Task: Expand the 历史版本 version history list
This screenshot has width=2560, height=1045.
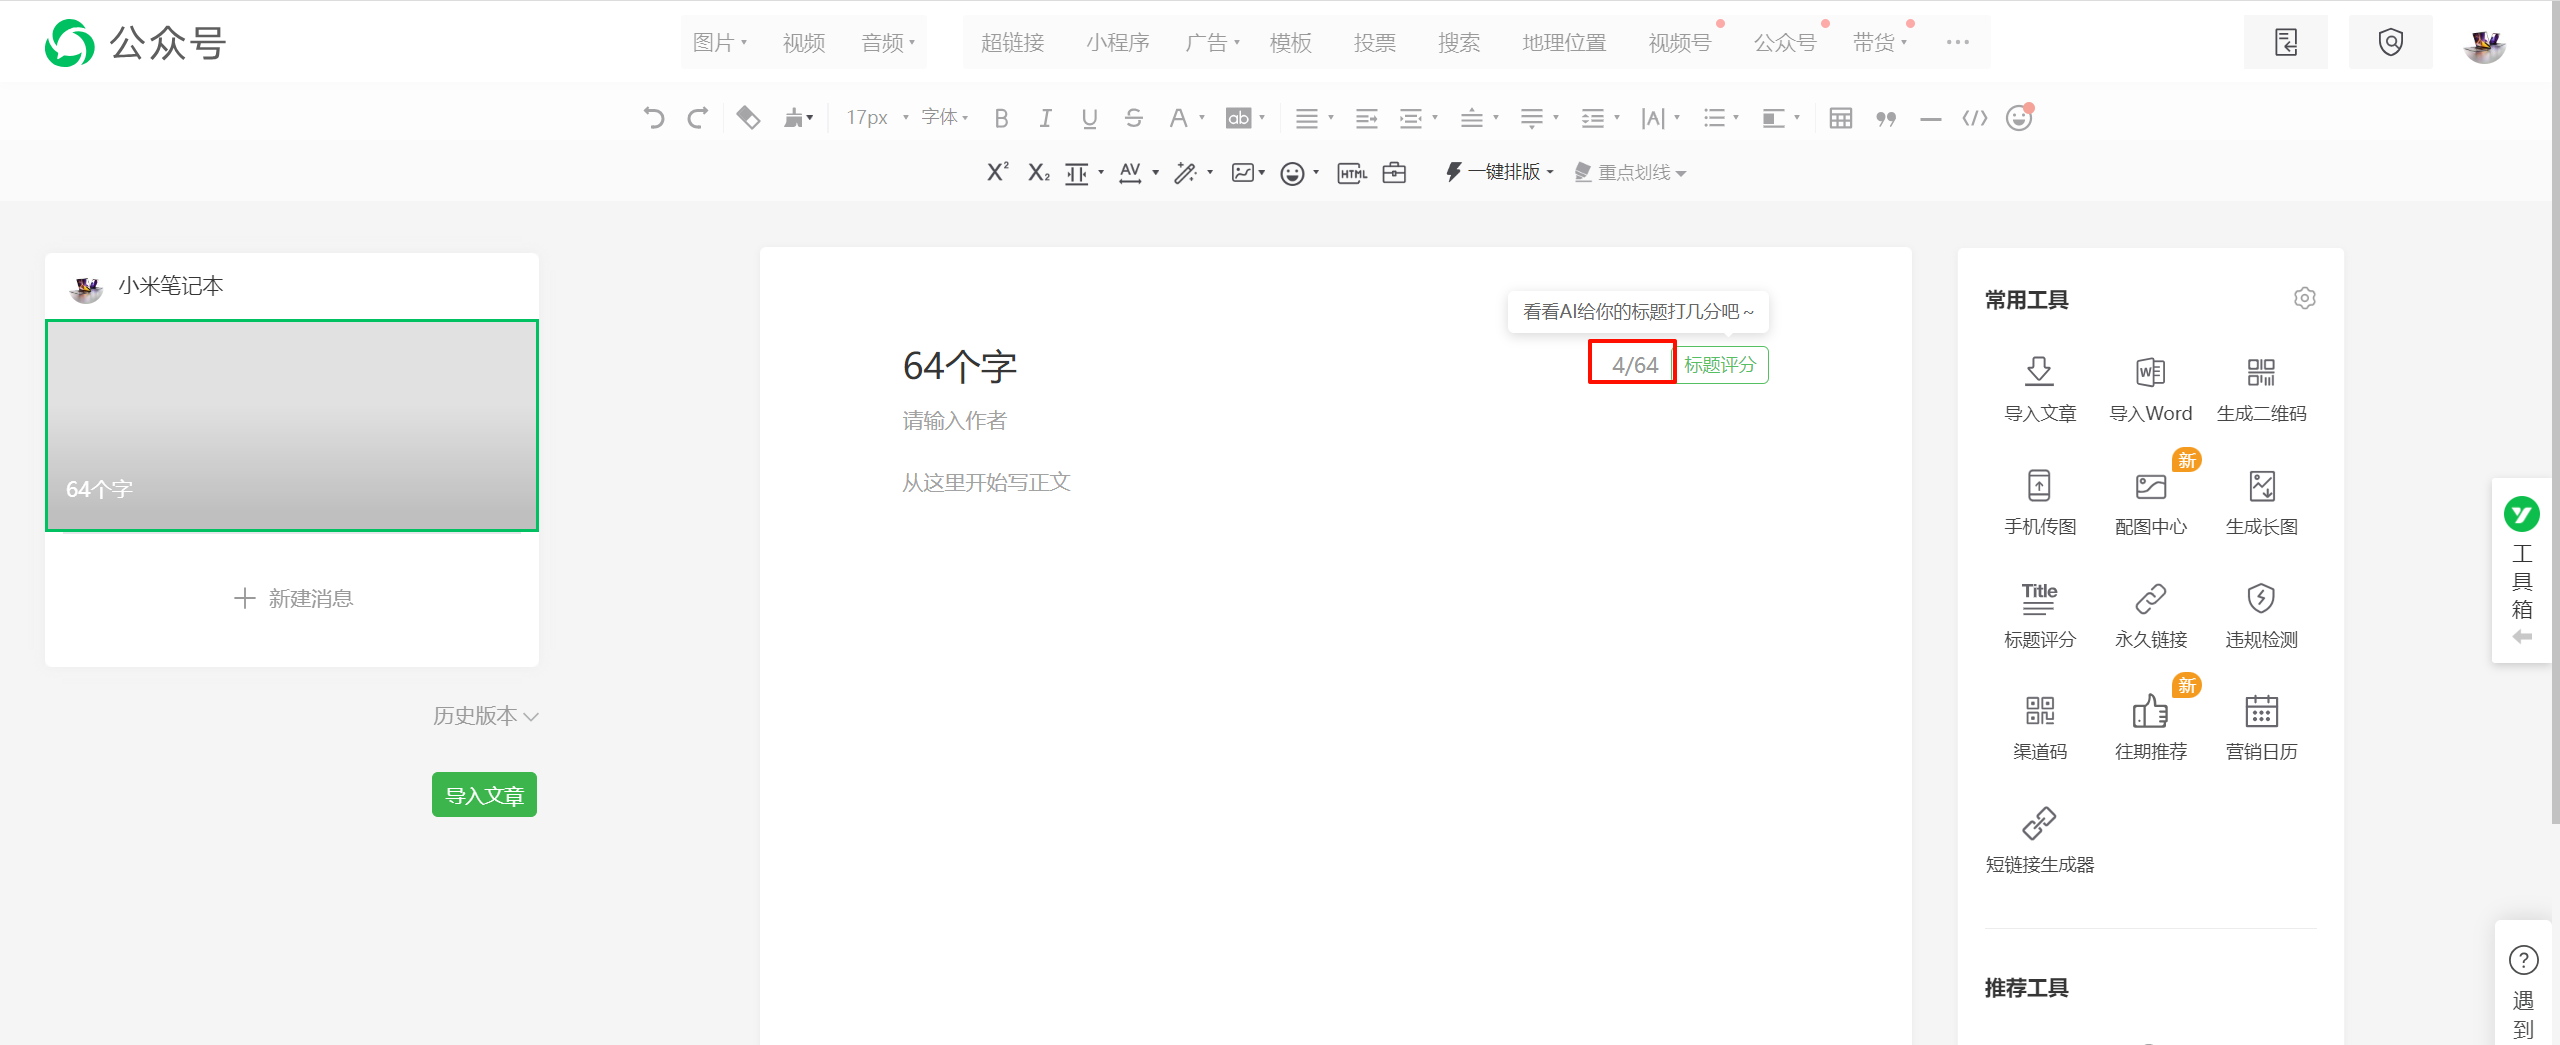Action: tap(485, 716)
